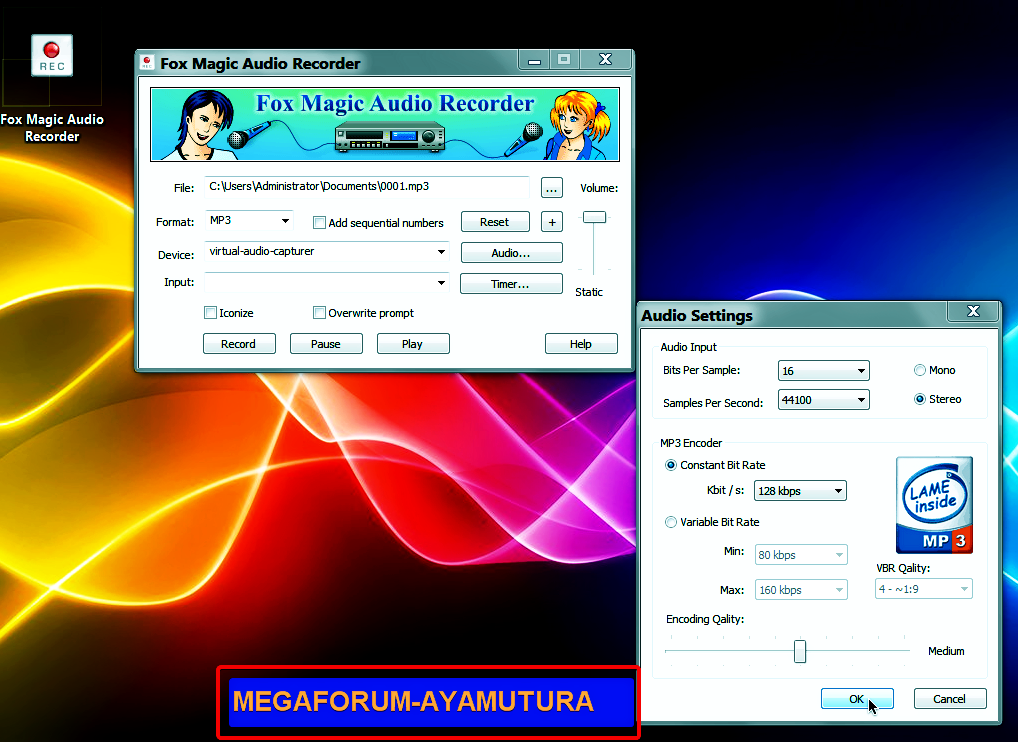The height and width of the screenshot is (742, 1018).
Task: Close the Fox Magic Audio Recorder window
Action: (606, 60)
